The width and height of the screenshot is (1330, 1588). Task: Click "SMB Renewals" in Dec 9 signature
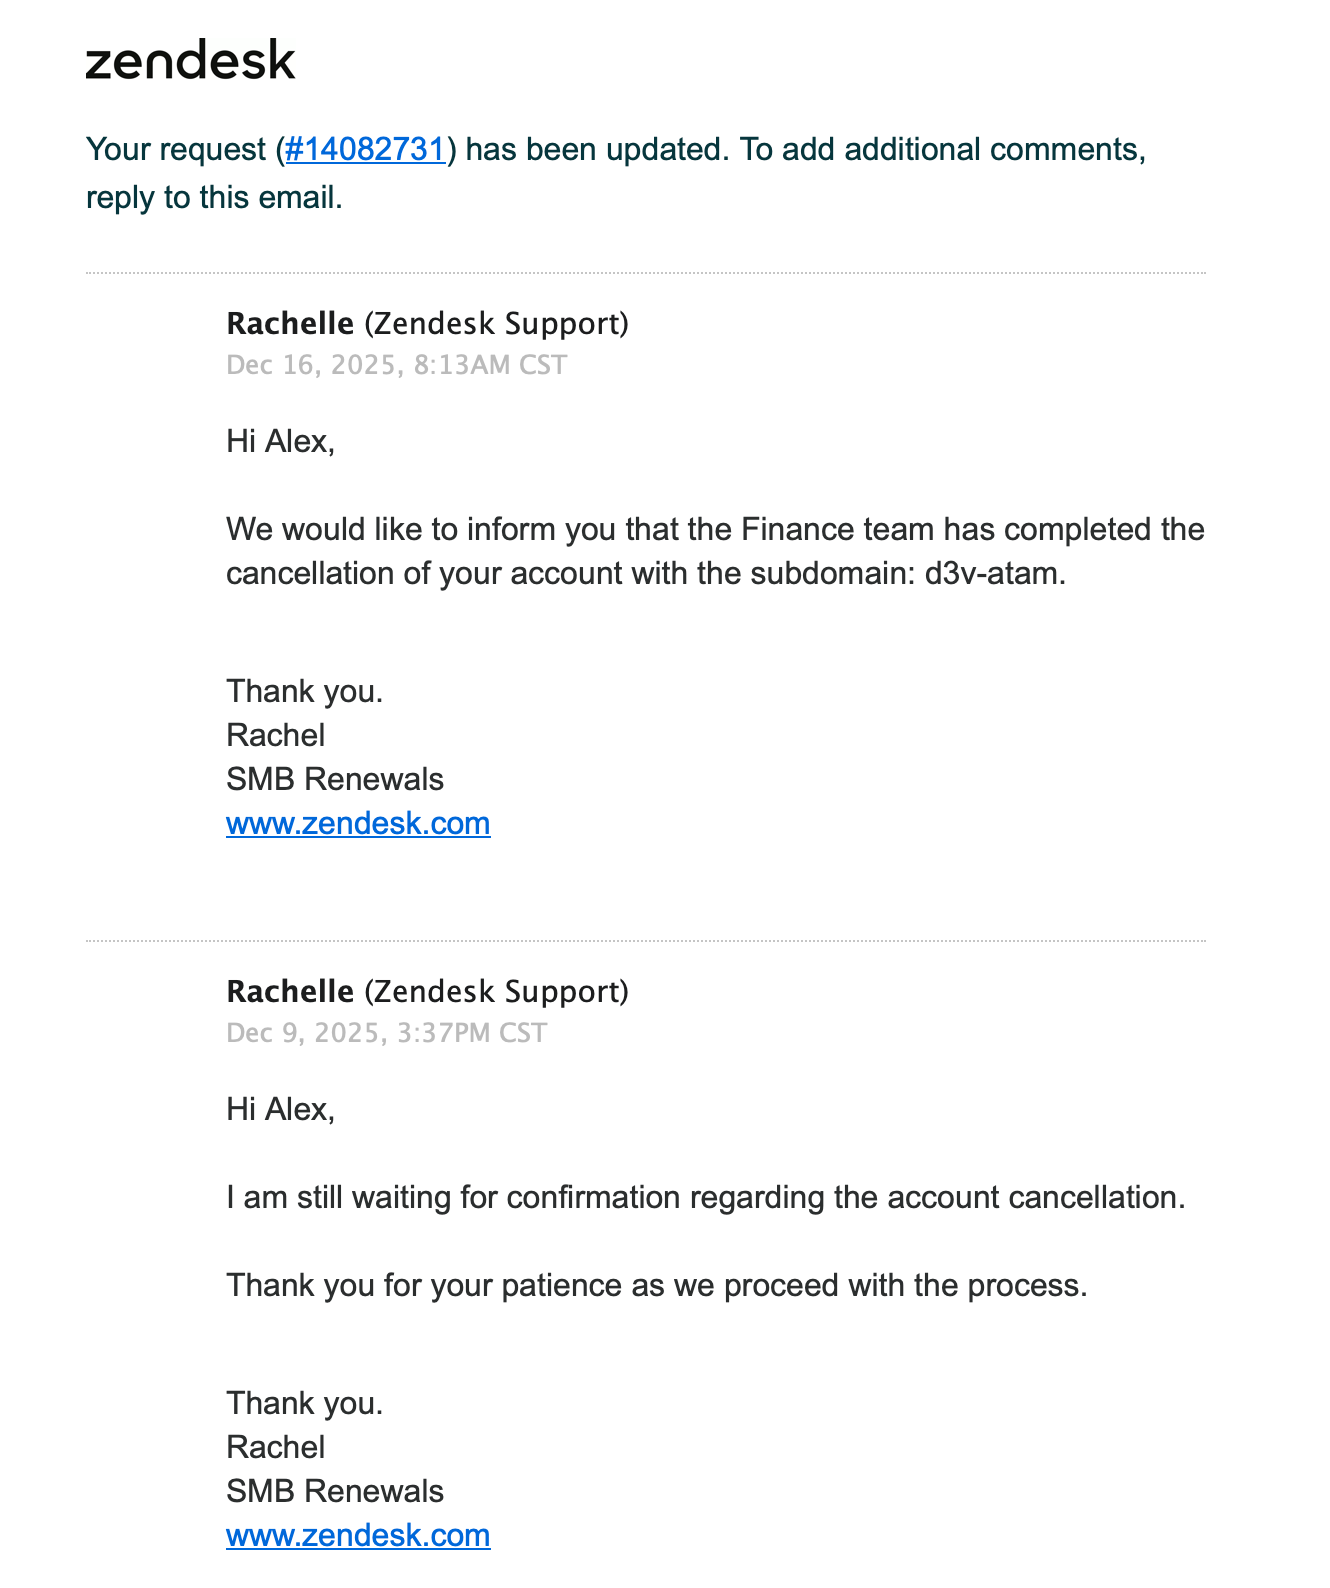click(335, 1491)
